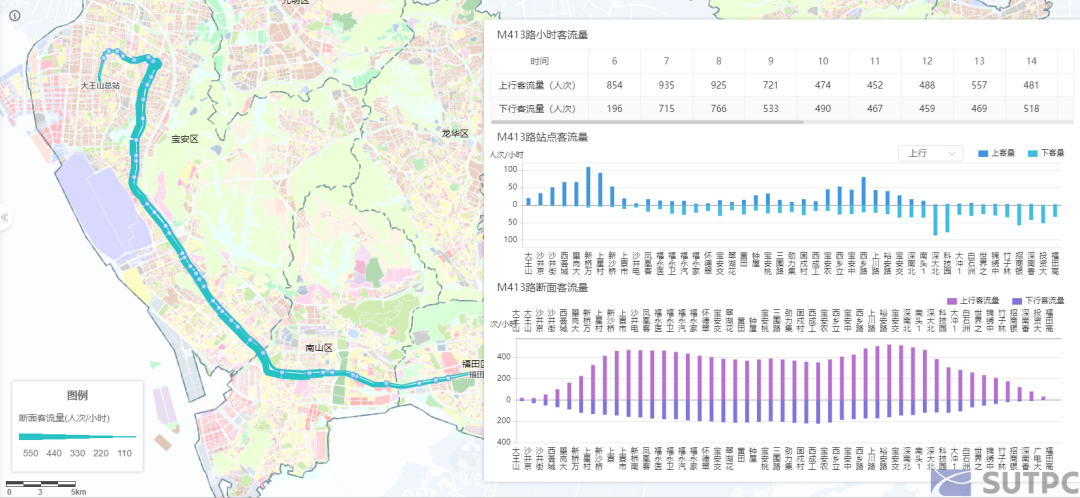Click the M413路小时客流量 title

[x=542, y=34]
